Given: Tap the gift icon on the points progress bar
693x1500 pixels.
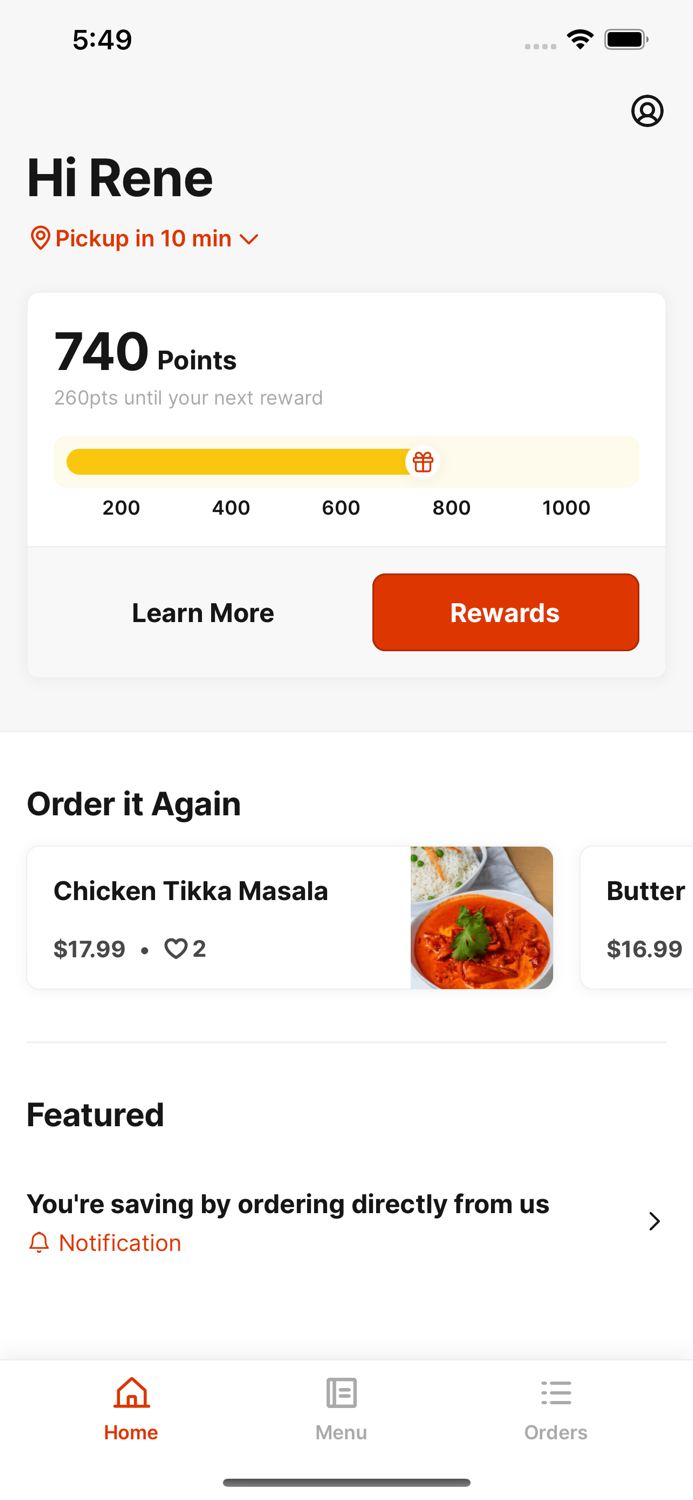Looking at the screenshot, I should [x=423, y=461].
